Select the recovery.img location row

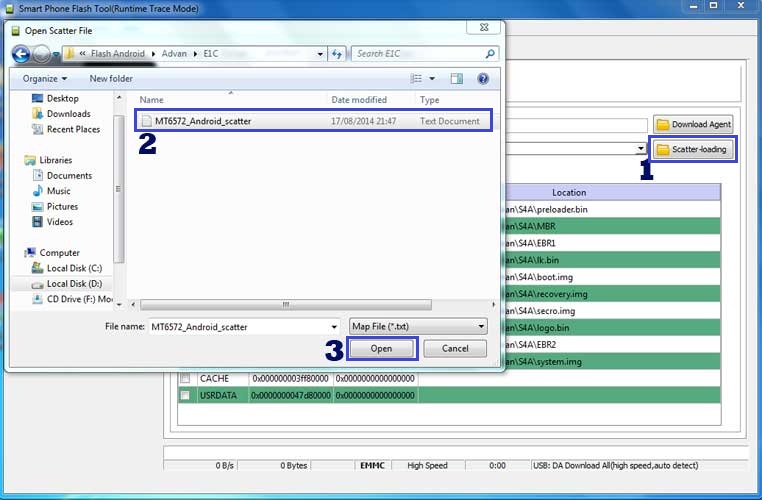tap(612, 294)
